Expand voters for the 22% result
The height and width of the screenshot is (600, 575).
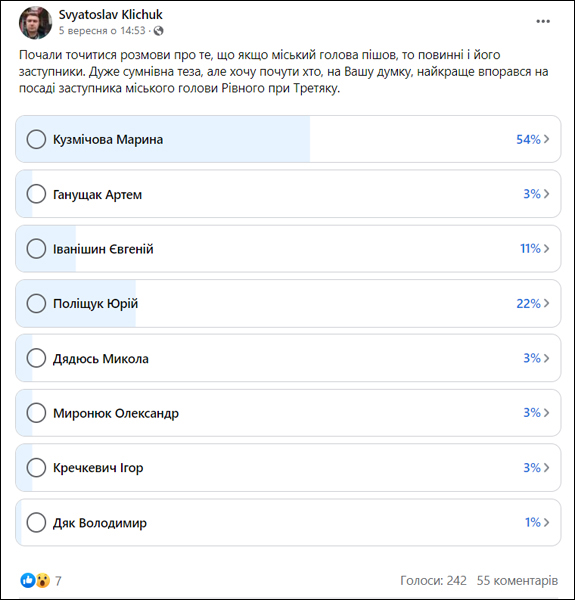533,303
